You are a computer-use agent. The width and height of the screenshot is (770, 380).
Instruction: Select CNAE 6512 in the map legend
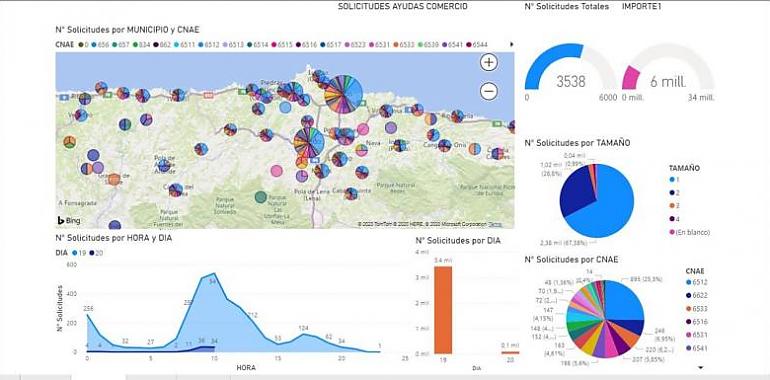tap(209, 45)
